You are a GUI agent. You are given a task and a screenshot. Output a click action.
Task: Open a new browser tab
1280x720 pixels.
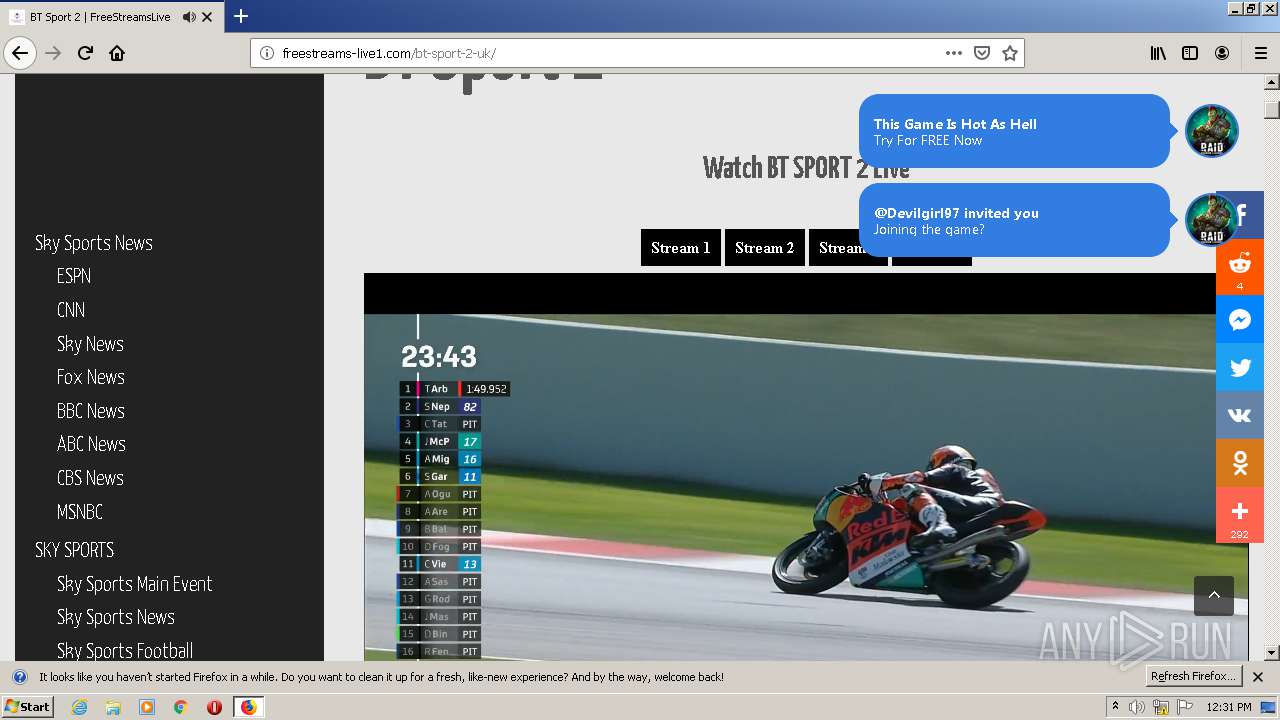[241, 16]
